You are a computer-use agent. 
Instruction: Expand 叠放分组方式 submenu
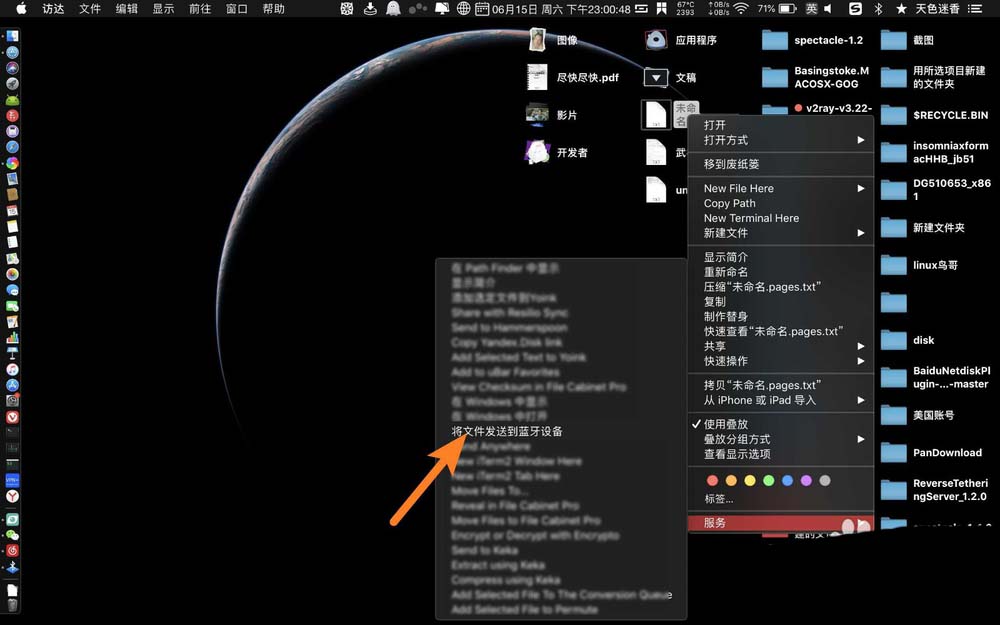780,439
